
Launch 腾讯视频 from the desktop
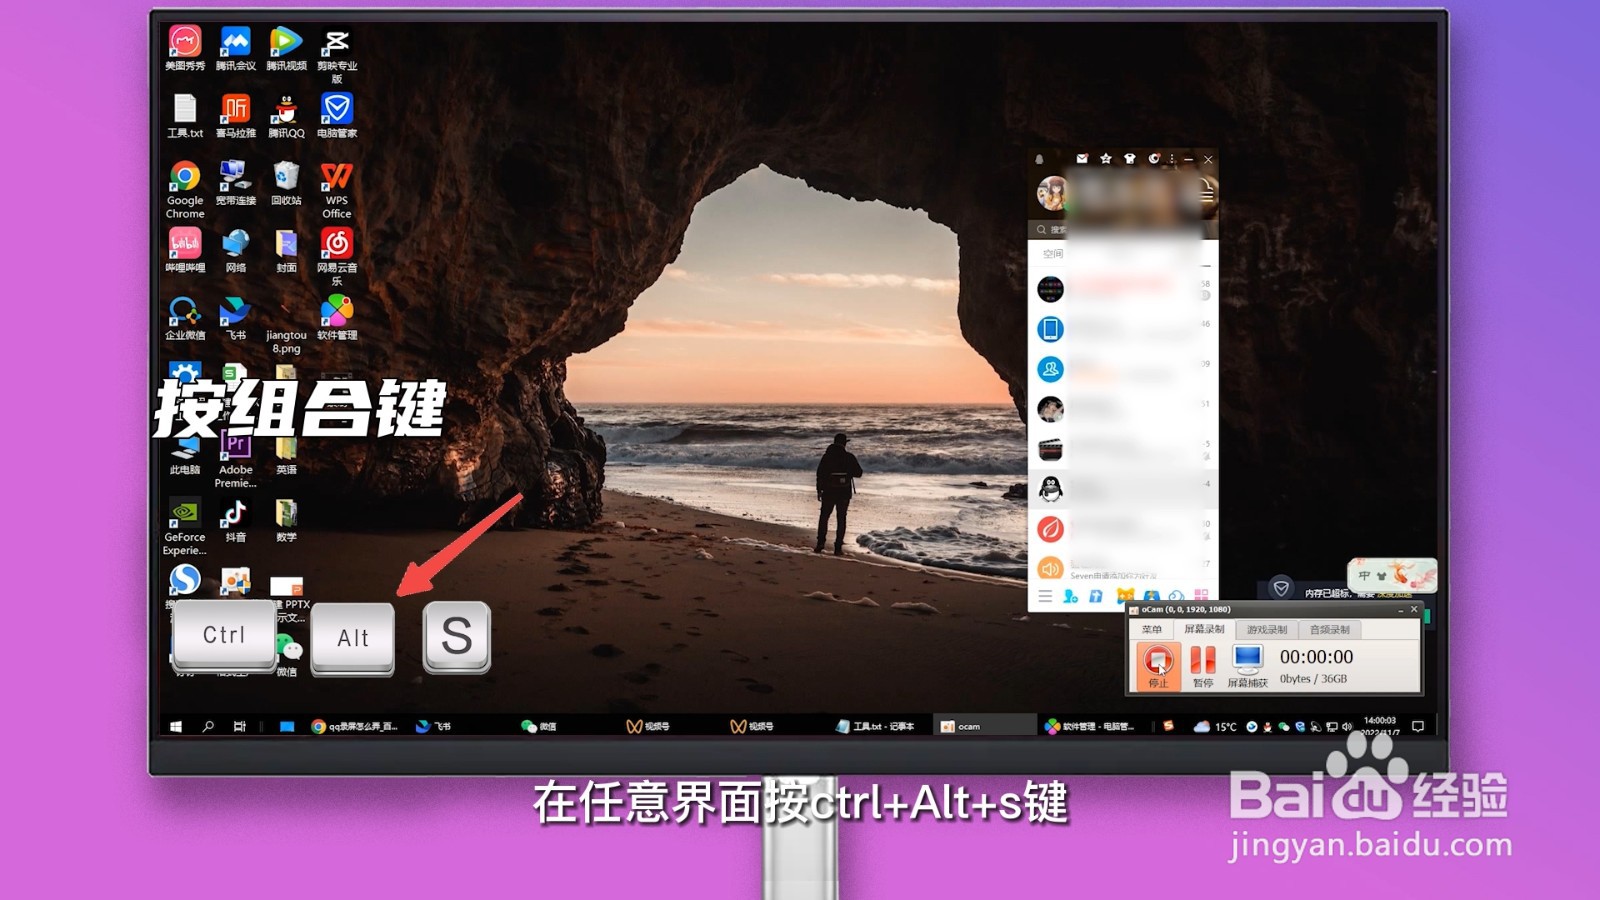286,49
